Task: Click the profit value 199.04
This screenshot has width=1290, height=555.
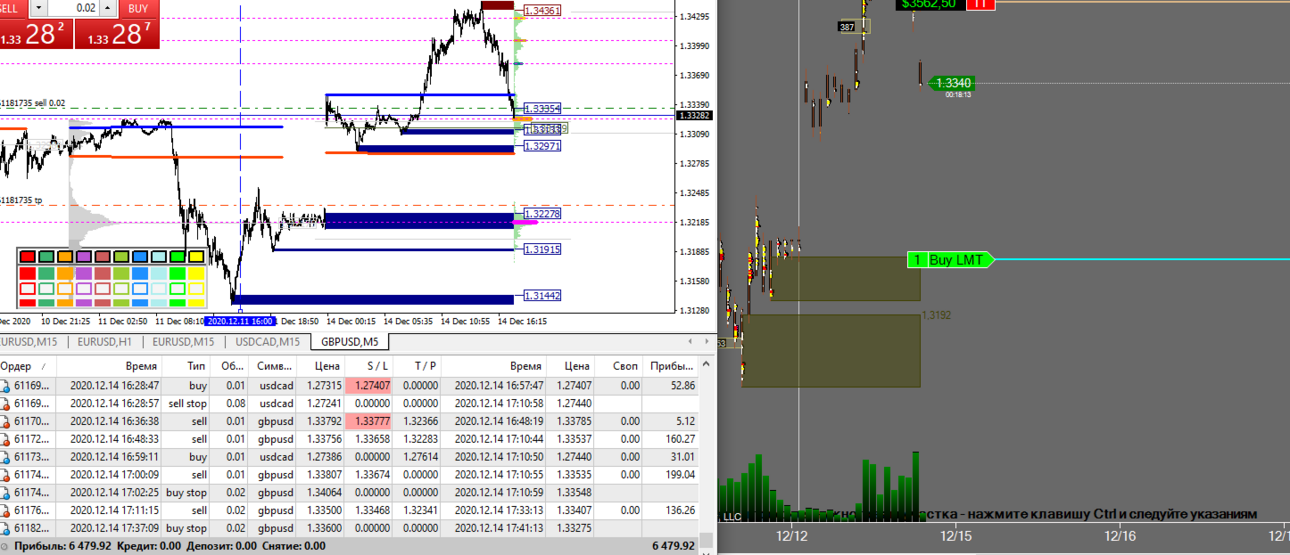Action: (679, 475)
